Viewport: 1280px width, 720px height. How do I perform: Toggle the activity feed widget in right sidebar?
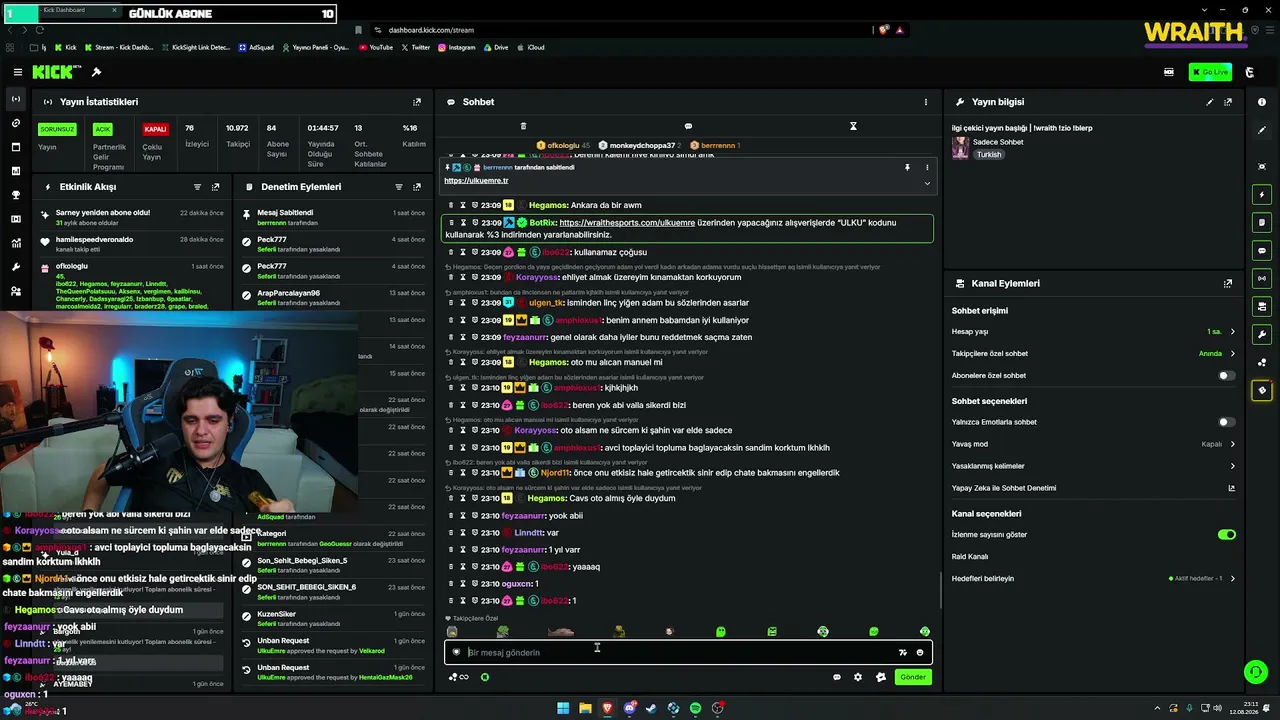coord(1262,194)
